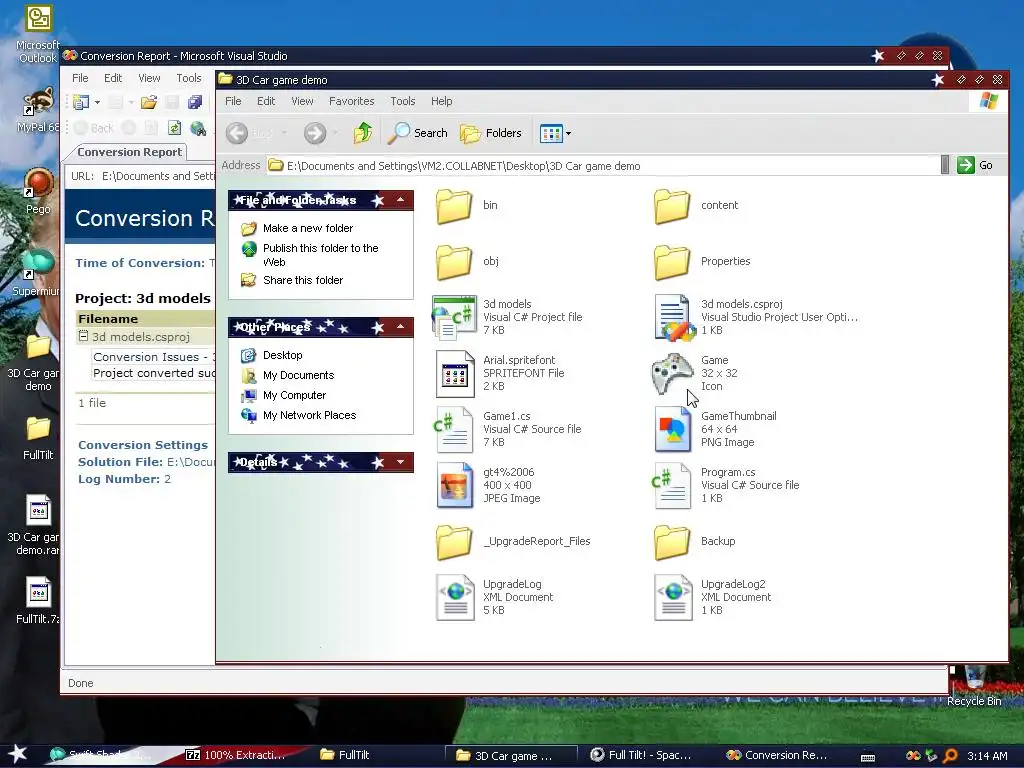
Task: Click the Go button next to address bar
Action: pyautogui.click(x=975, y=165)
